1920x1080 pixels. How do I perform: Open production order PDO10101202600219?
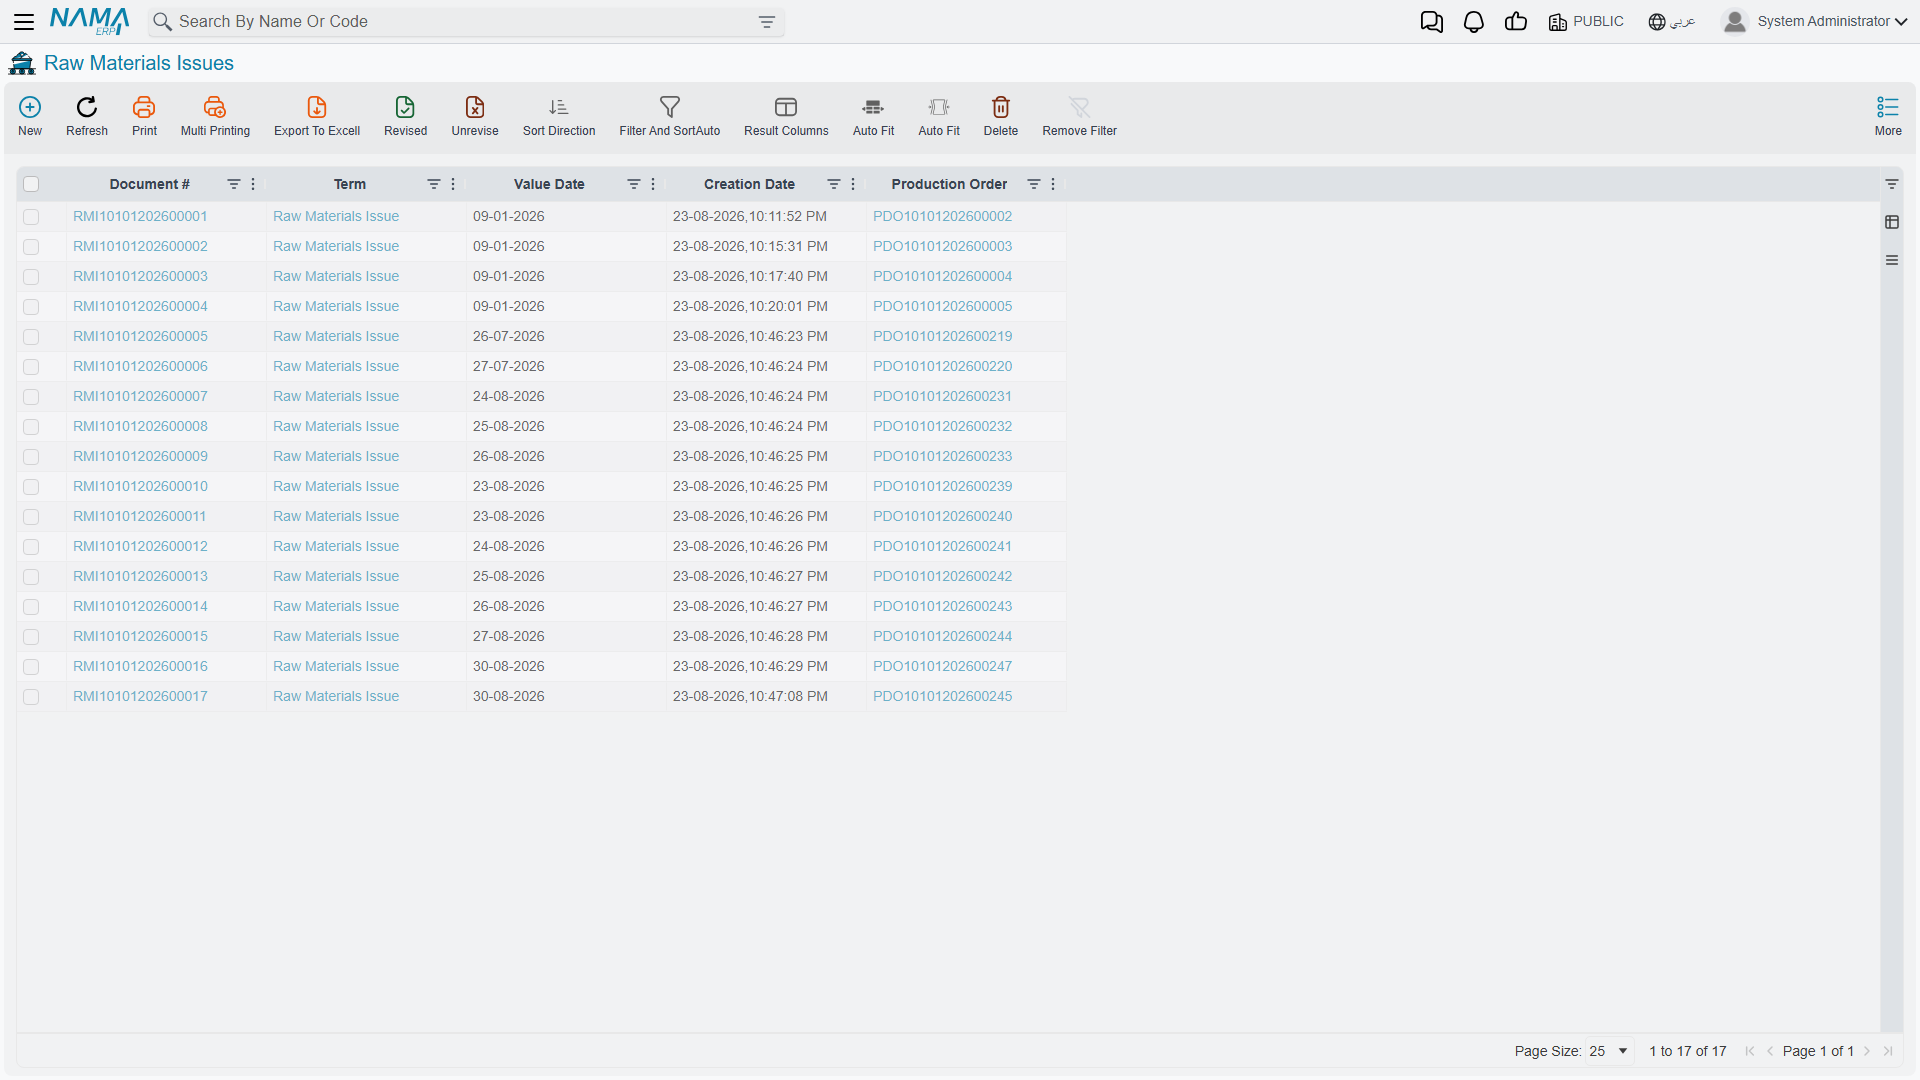pyautogui.click(x=942, y=336)
